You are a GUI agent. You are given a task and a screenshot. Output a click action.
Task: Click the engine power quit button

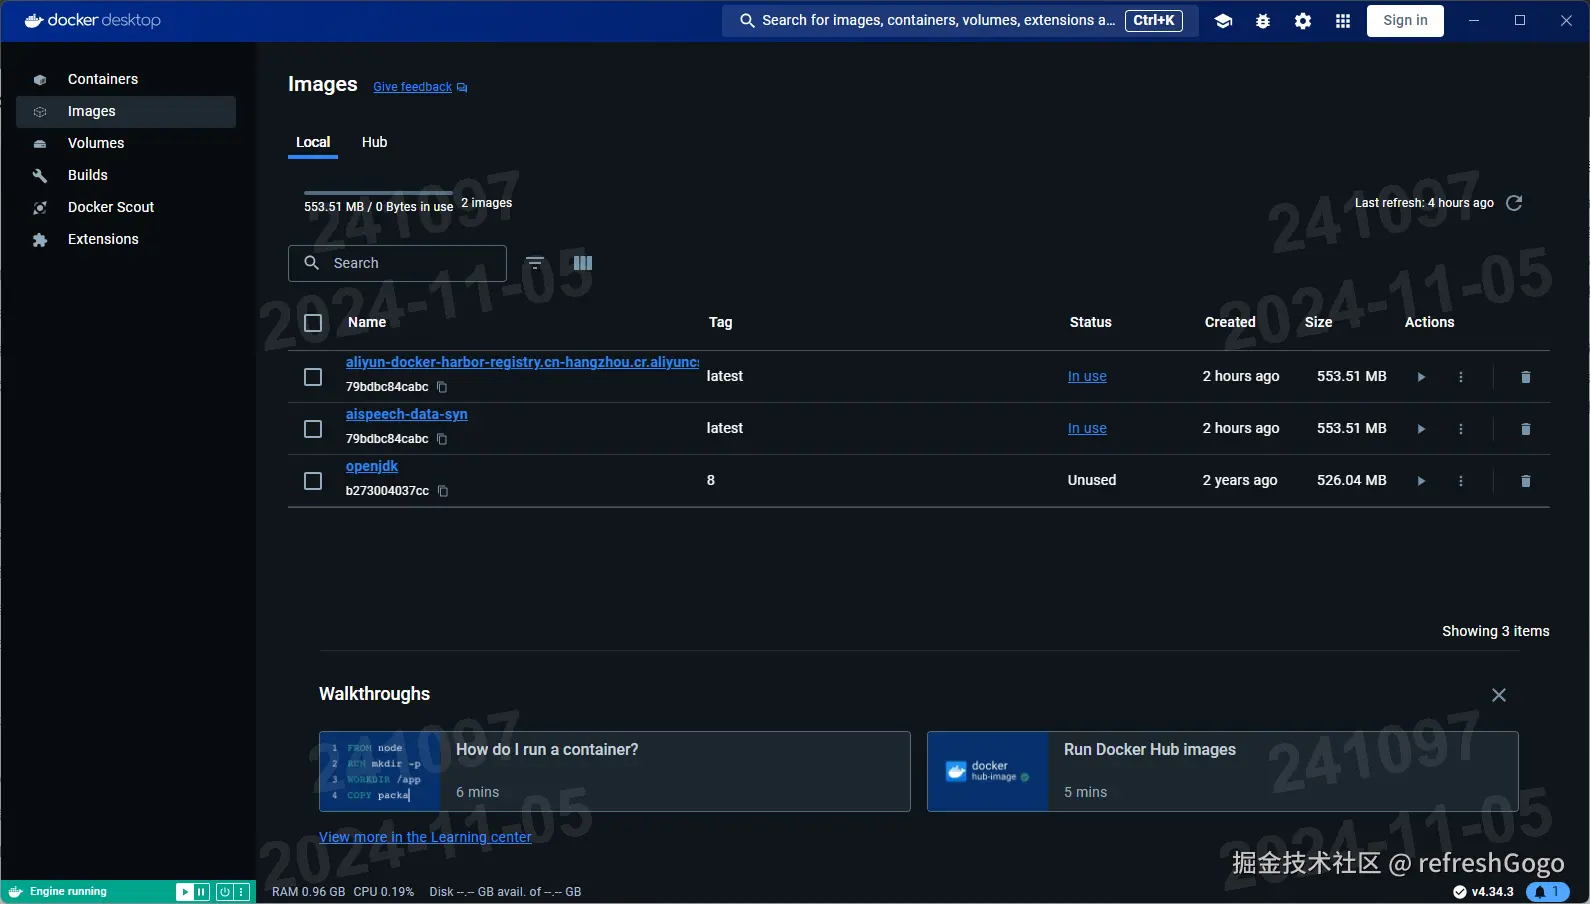click(x=224, y=892)
